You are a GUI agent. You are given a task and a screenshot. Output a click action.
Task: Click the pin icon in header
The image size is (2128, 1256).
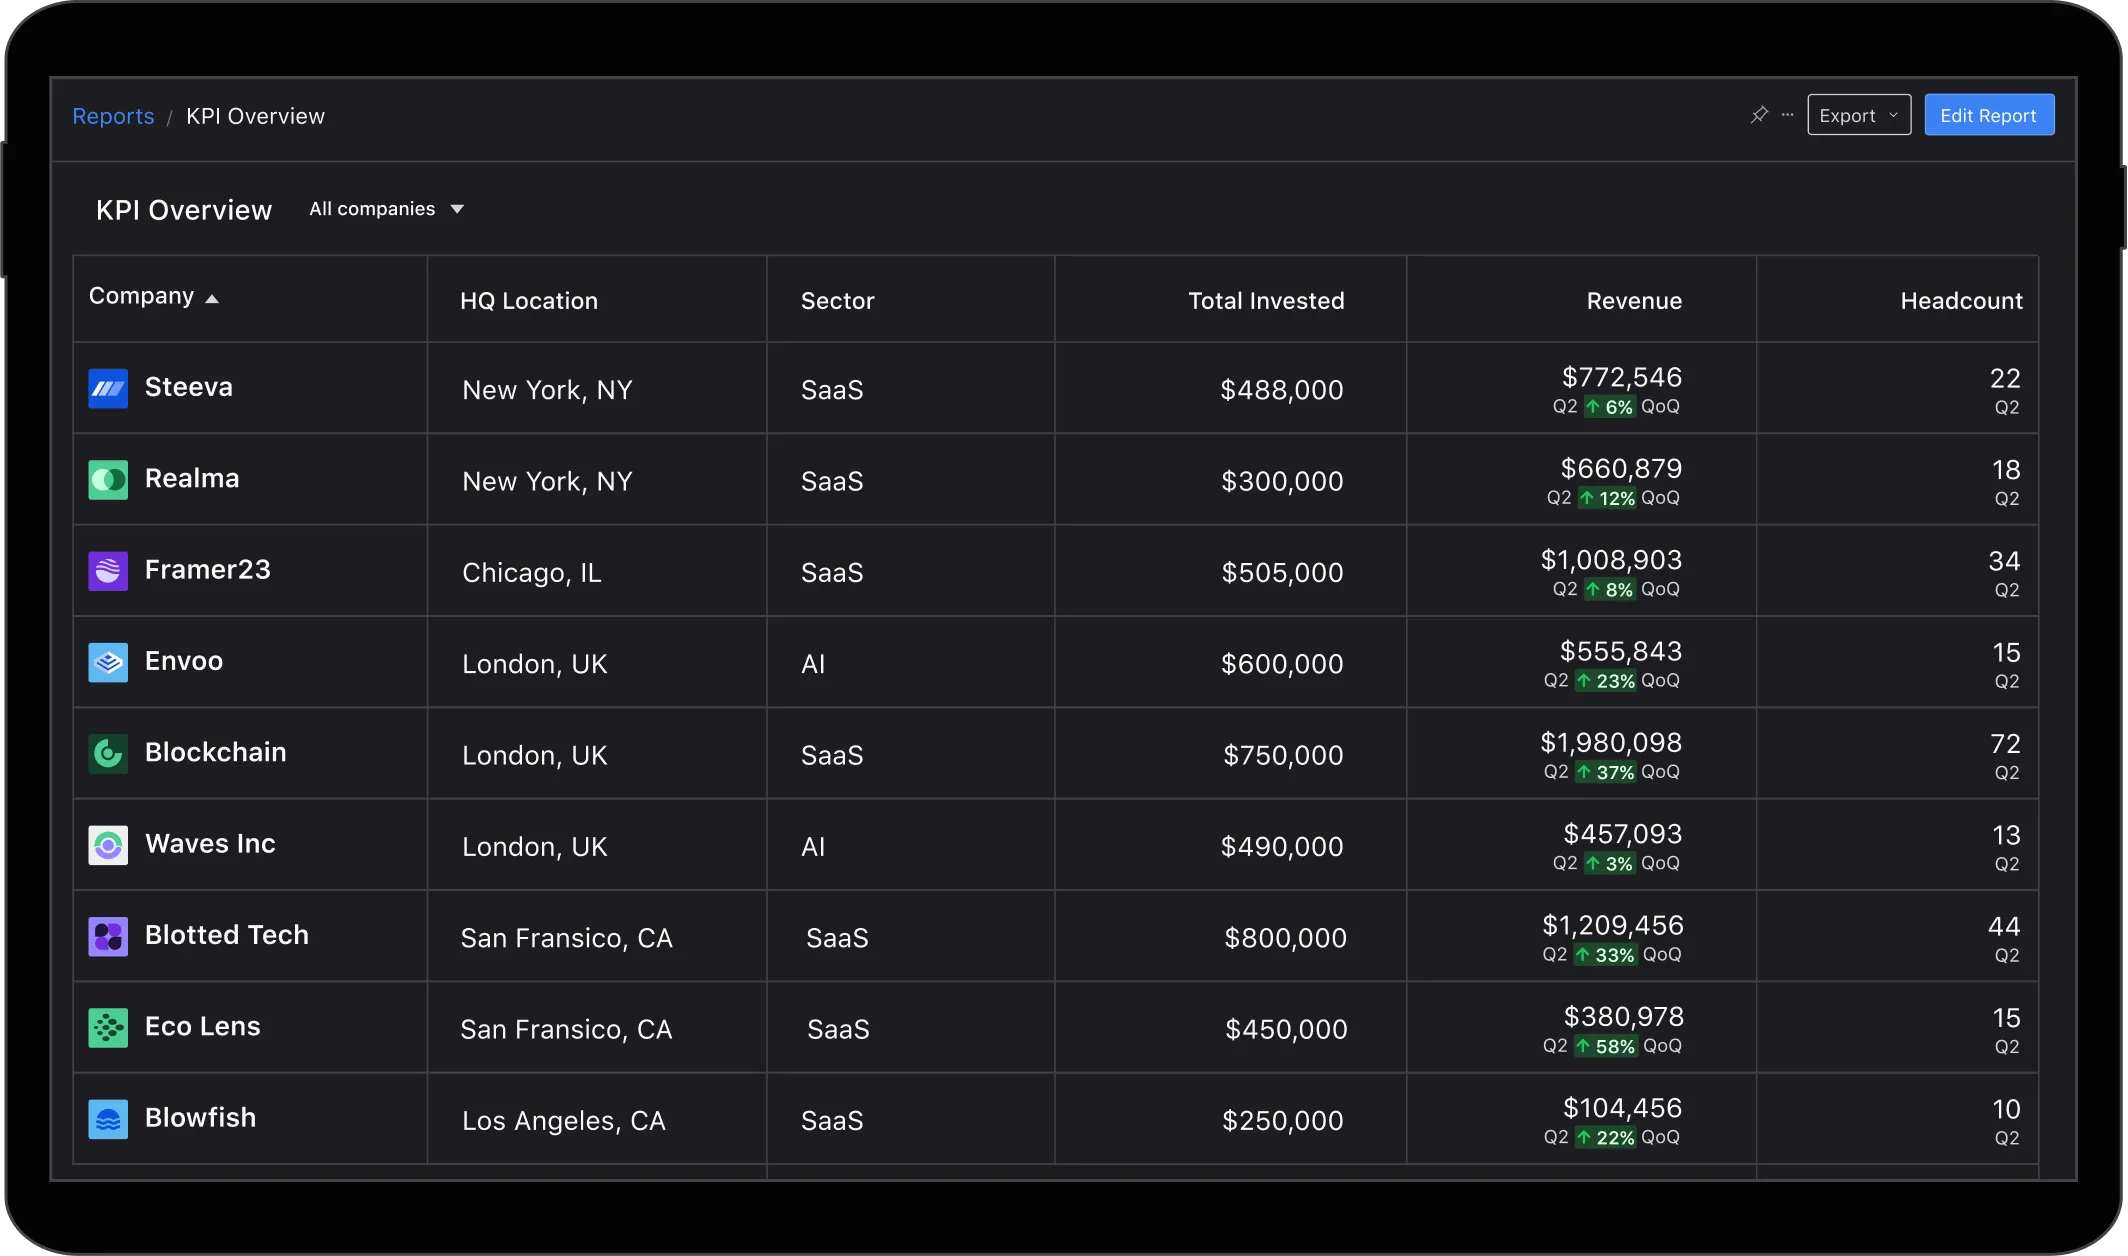(1759, 115)
